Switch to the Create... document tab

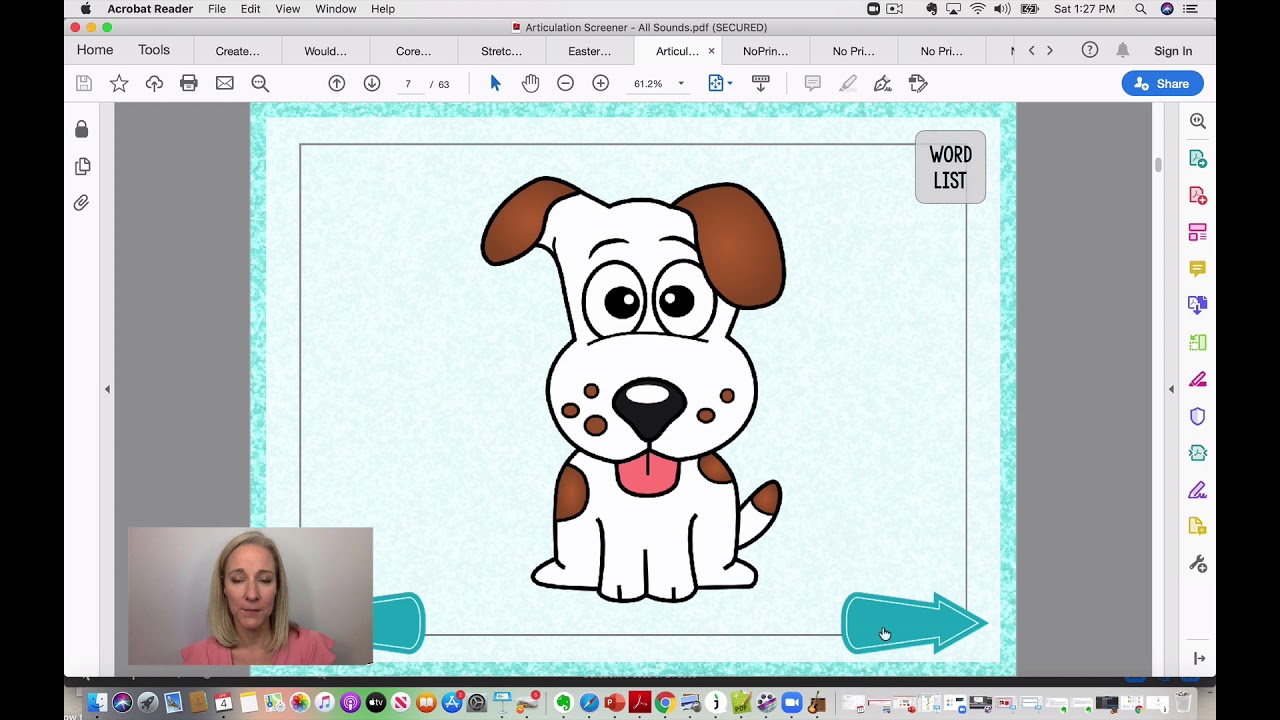point(237,51)
